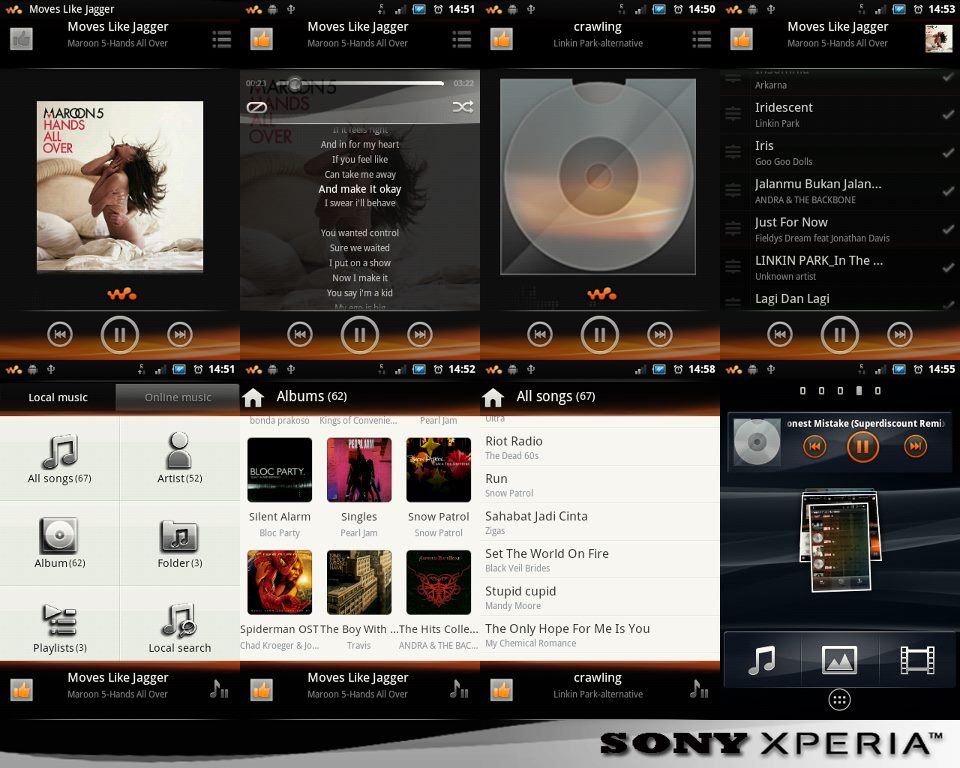Screen dimensions: 960x768
Task: Go to previous track in the home screen widget
Action: coord(814,446)
